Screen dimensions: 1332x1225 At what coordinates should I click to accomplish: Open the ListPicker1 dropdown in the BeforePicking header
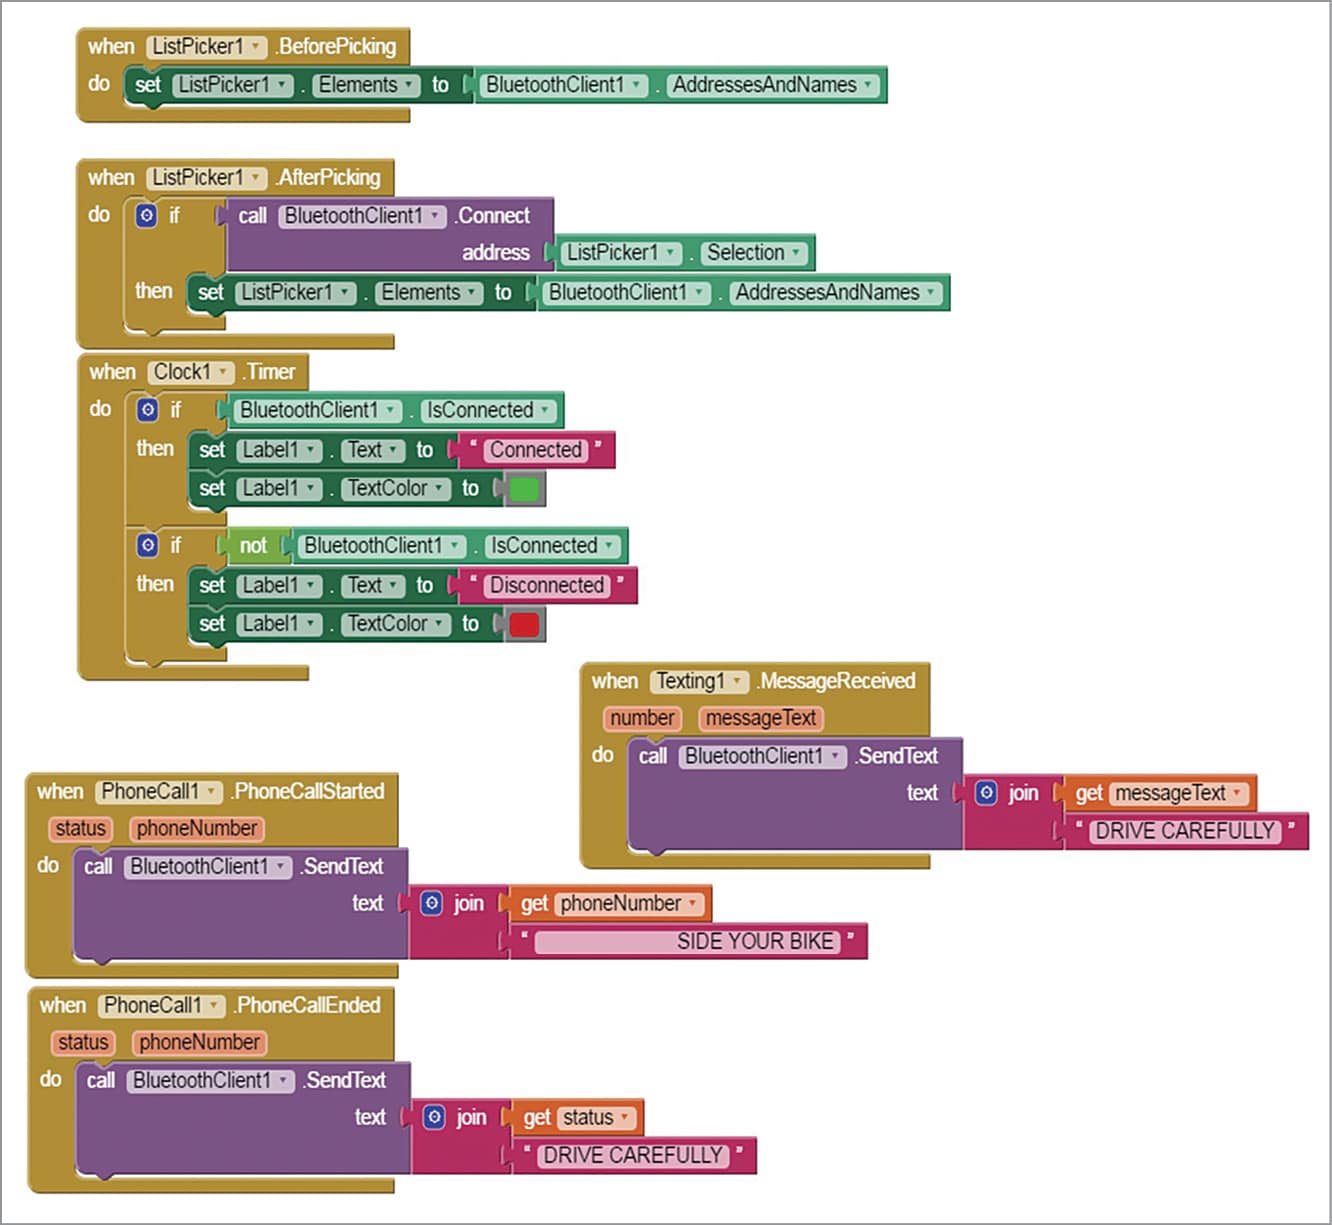(x=256, y=47)
